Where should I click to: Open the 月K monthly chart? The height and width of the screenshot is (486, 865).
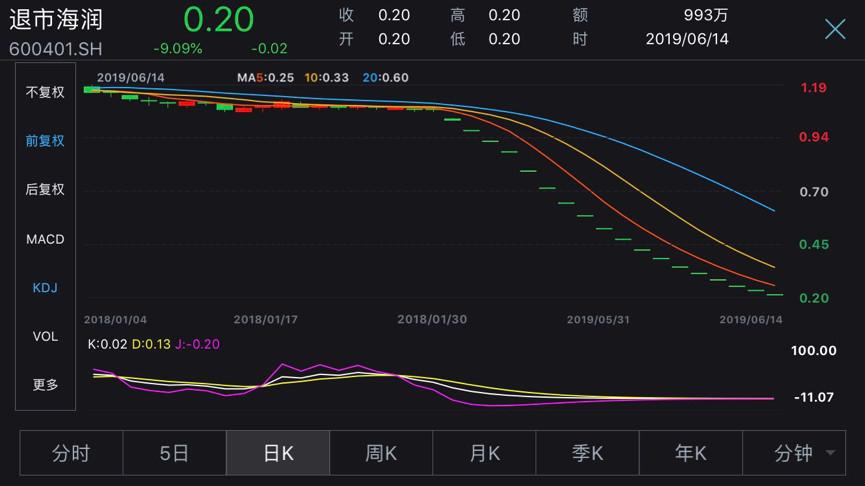click(485, 453)
